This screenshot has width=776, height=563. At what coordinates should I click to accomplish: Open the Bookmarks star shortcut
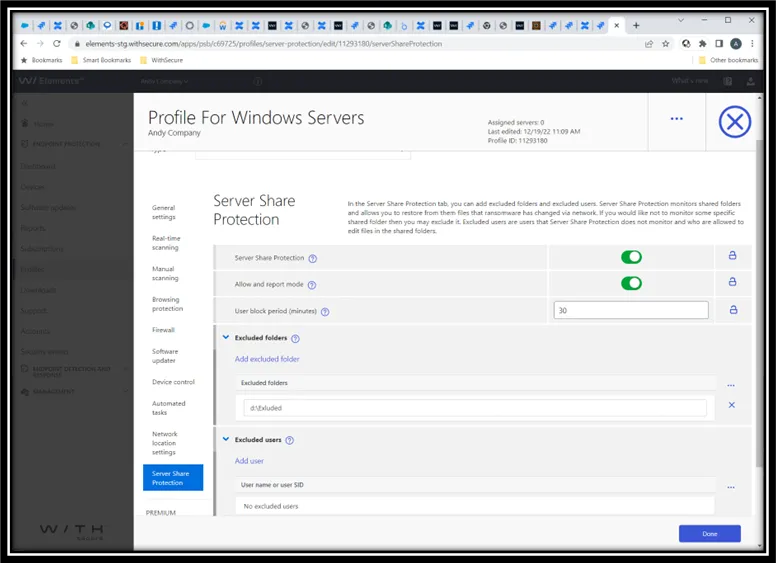(x=42, y=60)
